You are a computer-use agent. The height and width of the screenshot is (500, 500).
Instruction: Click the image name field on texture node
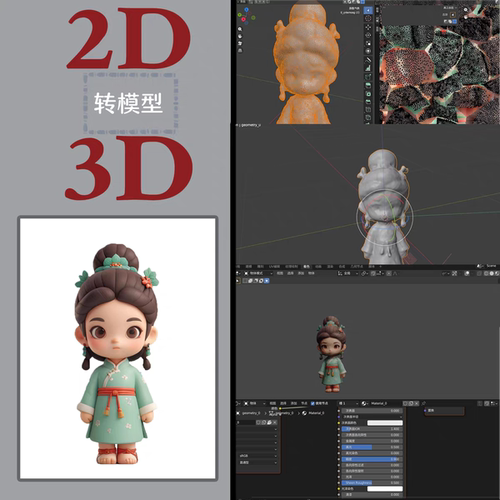click(246, 423)
